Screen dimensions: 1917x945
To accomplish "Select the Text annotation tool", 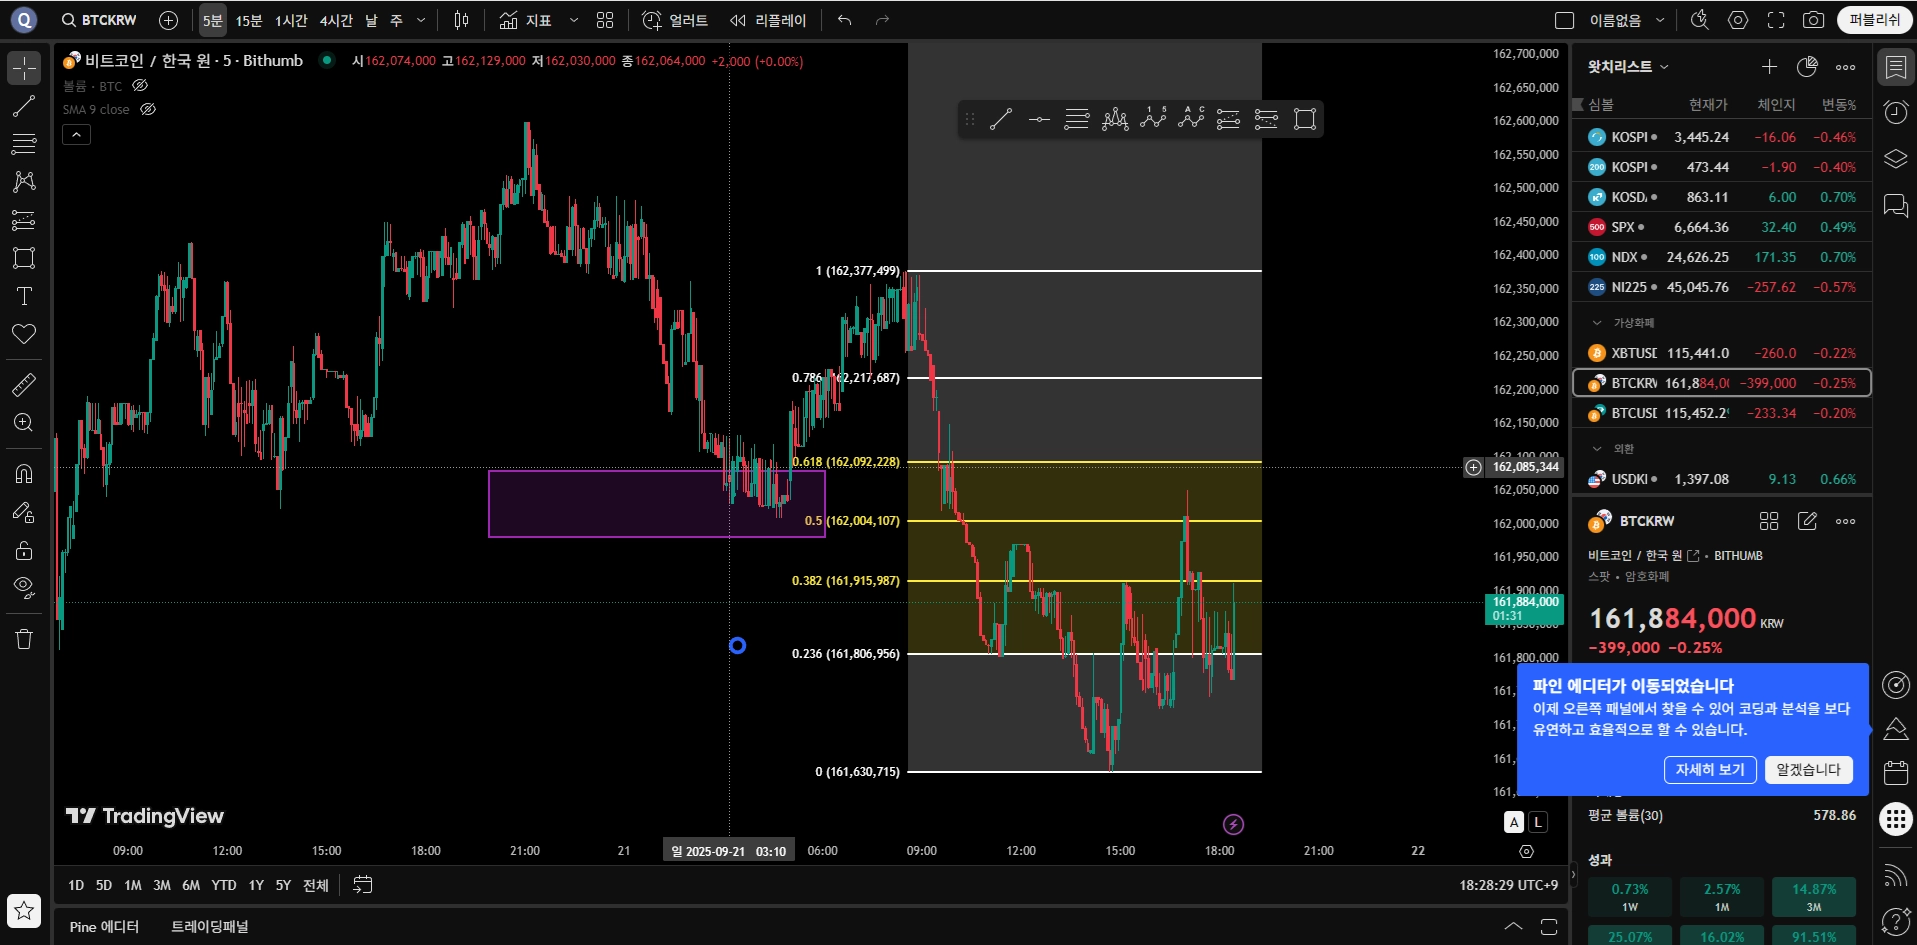I will coord(24,296).
